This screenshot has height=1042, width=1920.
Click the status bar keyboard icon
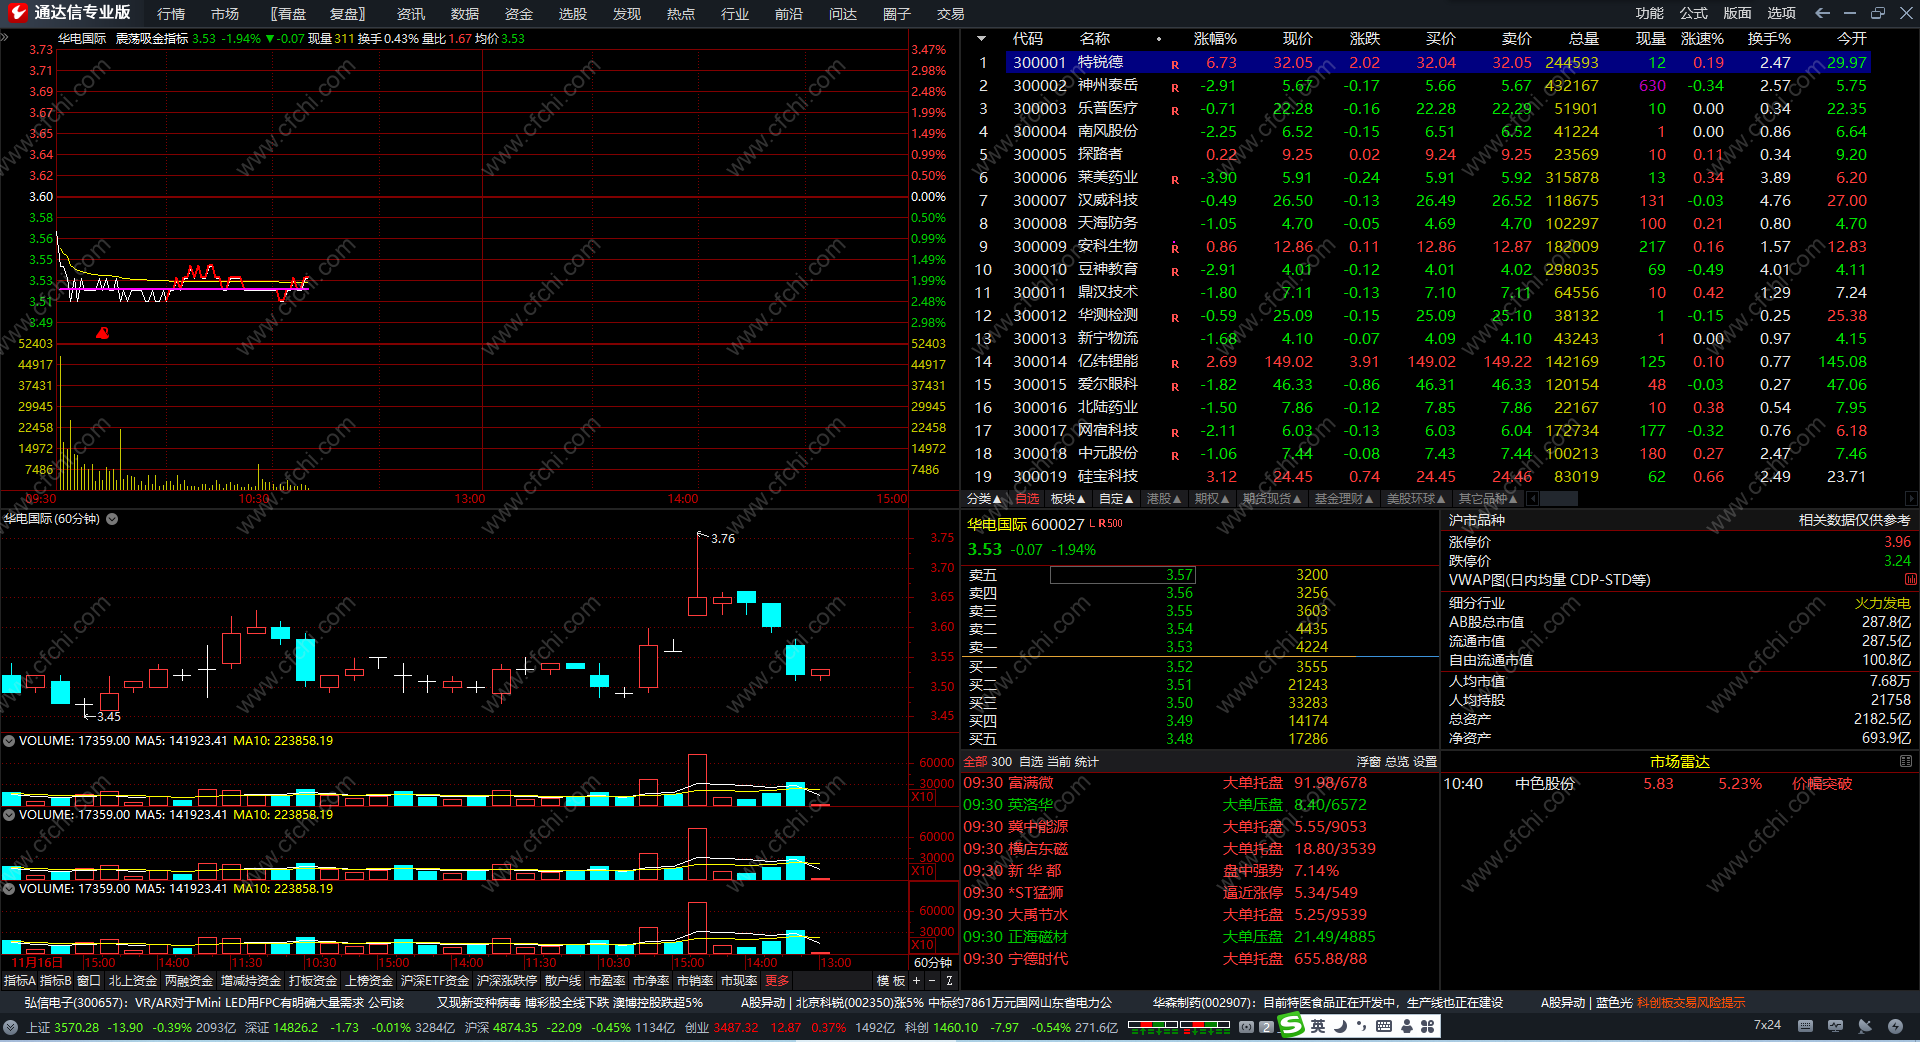[1805, 1026]
